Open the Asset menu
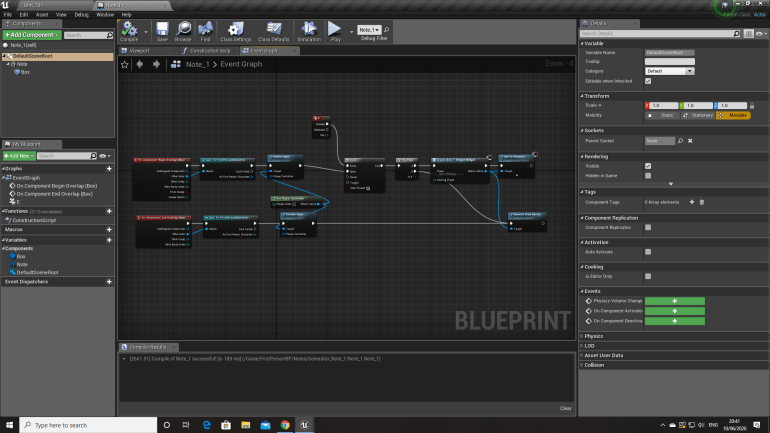The image size is (770, 433). click(42, 15)
